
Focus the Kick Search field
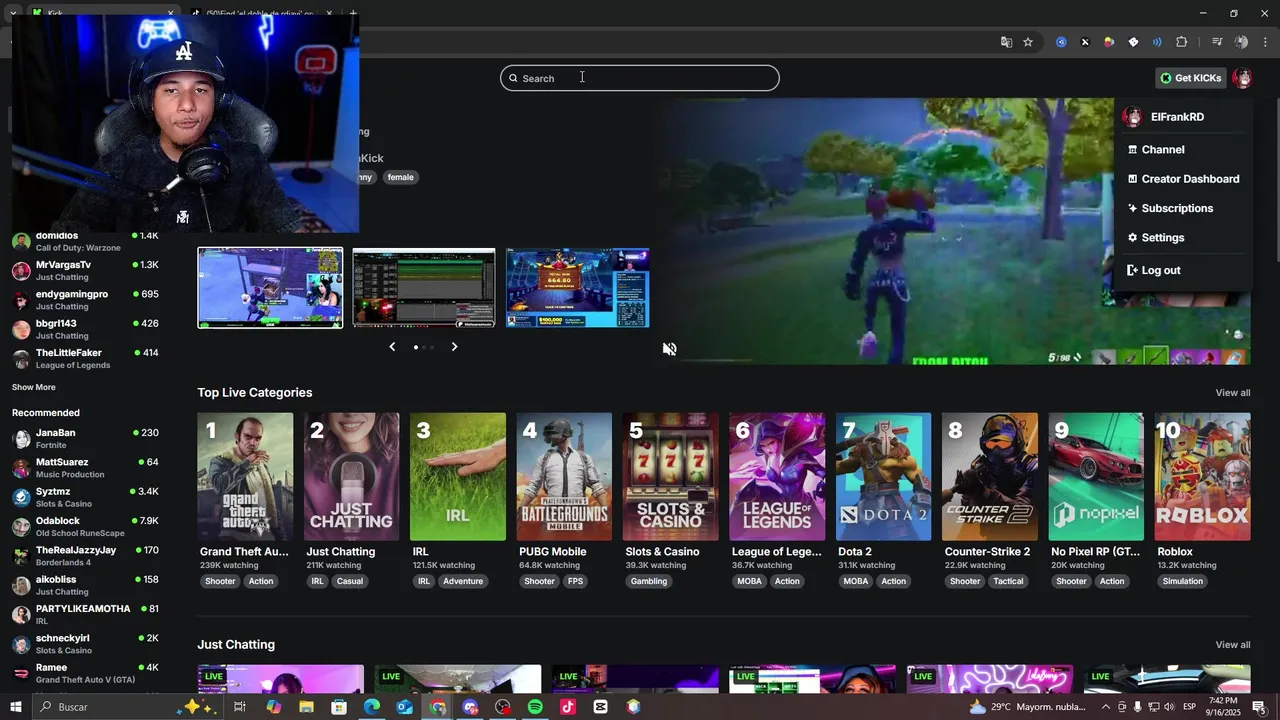point(640,78)
